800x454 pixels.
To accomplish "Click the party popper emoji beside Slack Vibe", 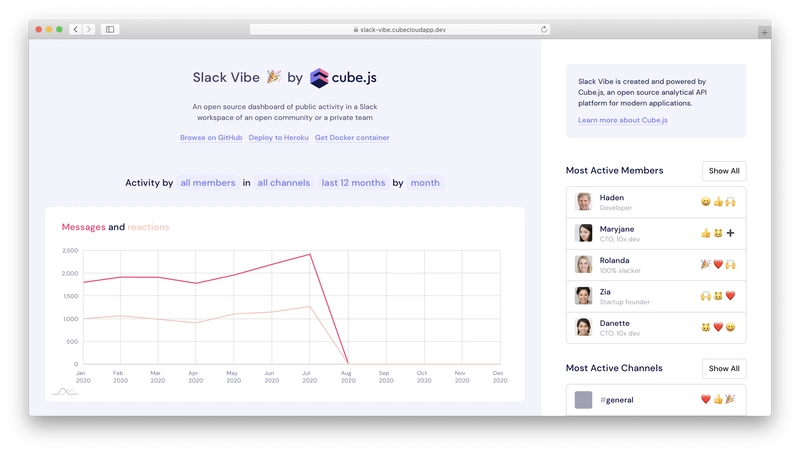I will (274, 77).
